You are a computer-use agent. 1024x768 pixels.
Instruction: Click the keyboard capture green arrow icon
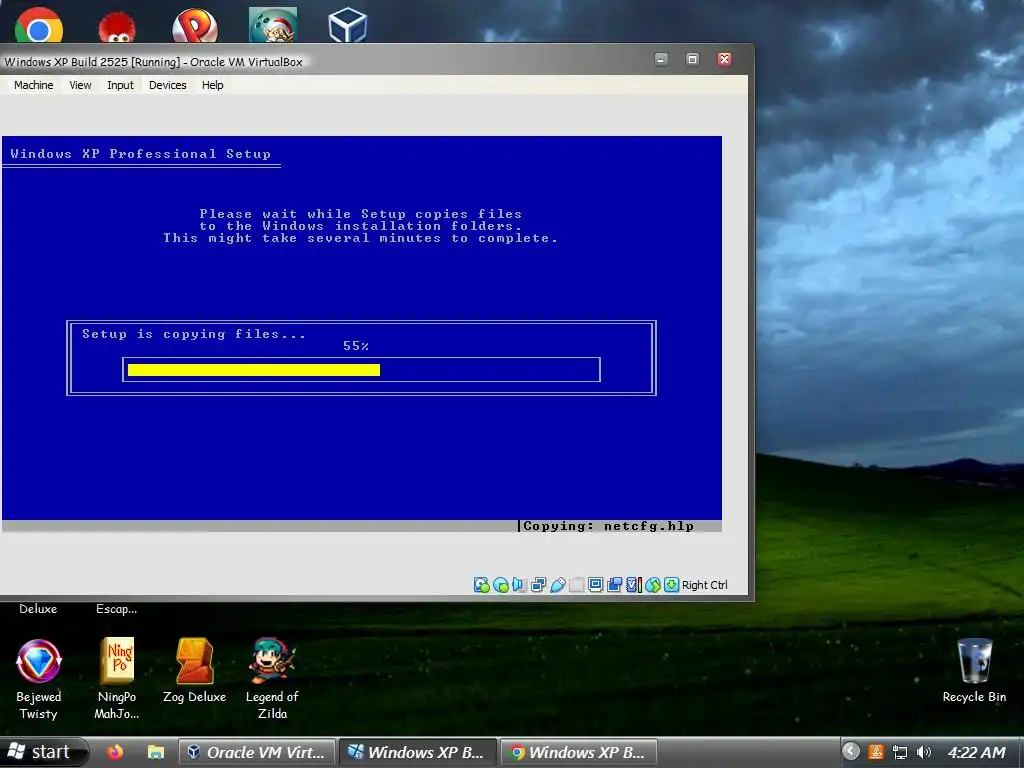pyautogui.click(x=671, y=584)
